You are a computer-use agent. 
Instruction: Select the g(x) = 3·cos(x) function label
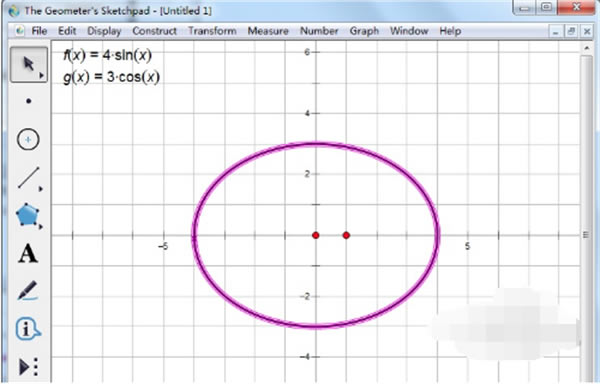pos(111,77)
